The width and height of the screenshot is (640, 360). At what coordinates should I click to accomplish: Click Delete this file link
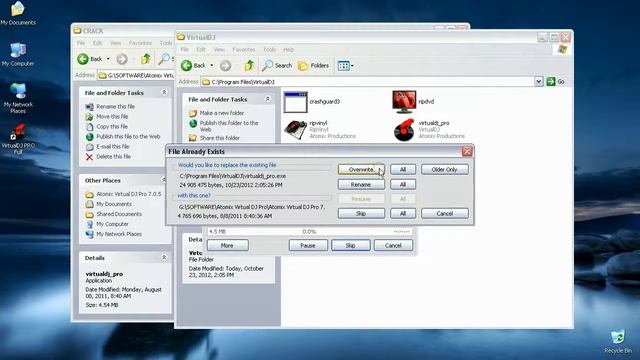click(x=113, y=156)
